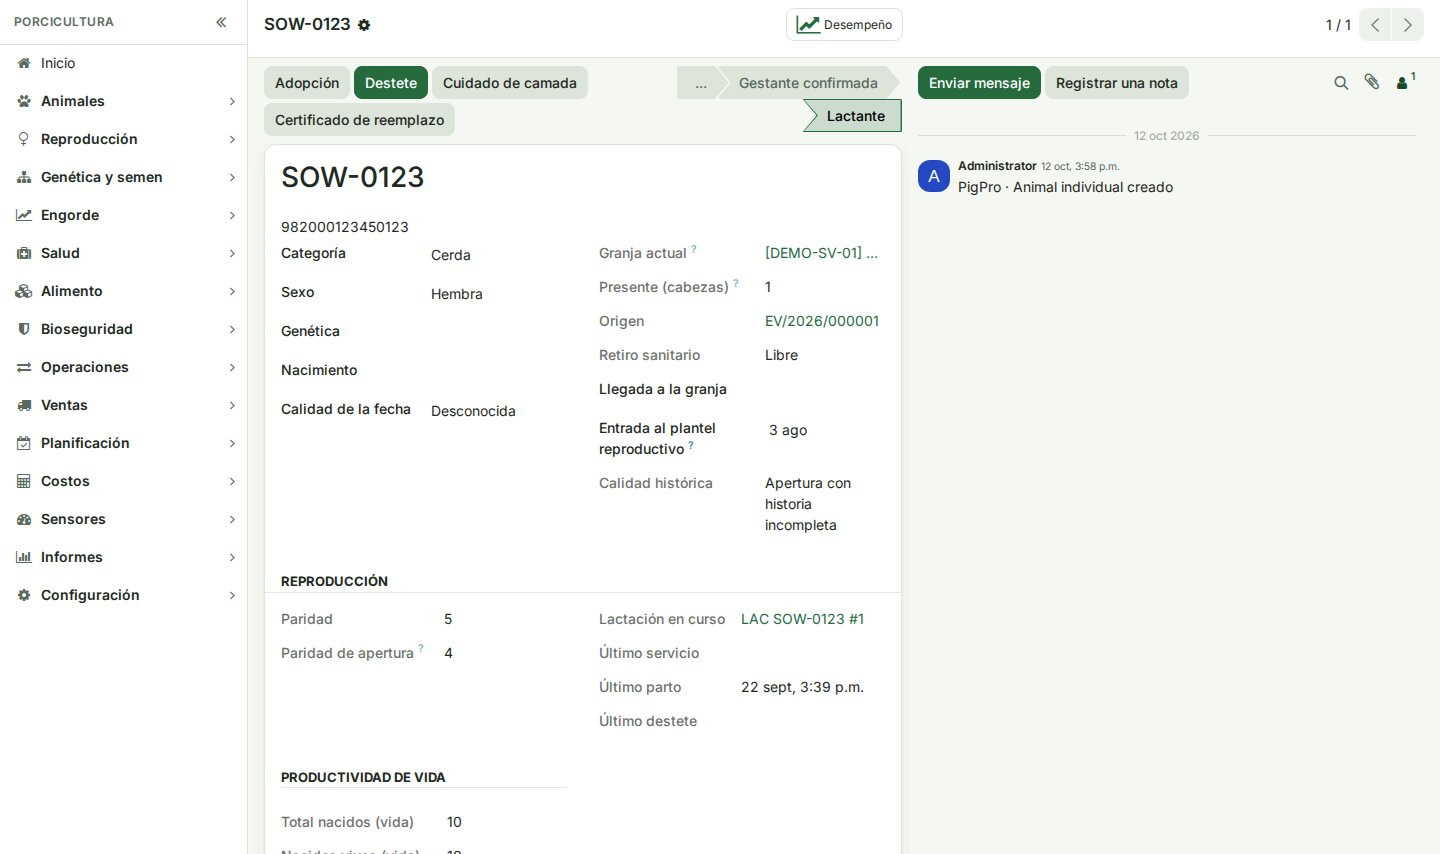Select the Lactante status stage

tap(853, 116)
